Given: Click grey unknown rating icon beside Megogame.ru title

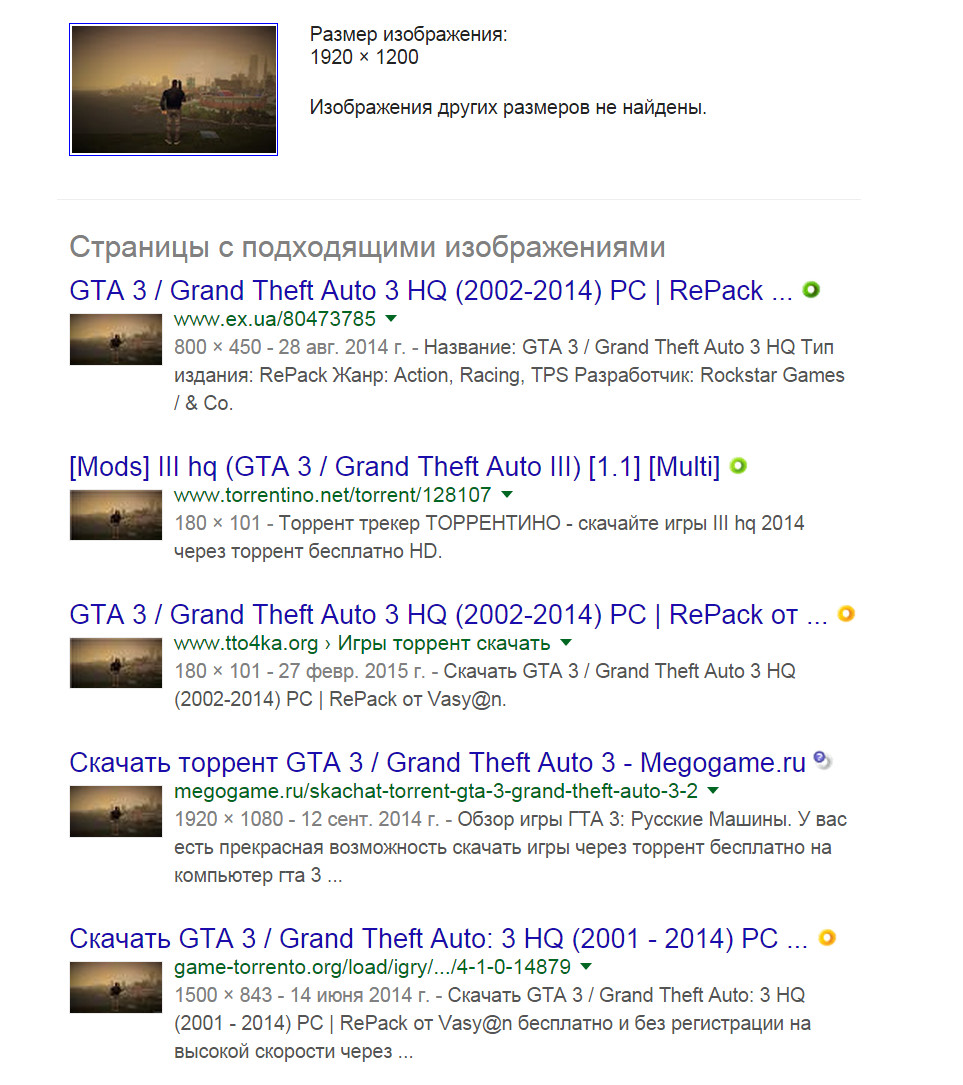Looking at the screenshot, I should click(822, 760).
